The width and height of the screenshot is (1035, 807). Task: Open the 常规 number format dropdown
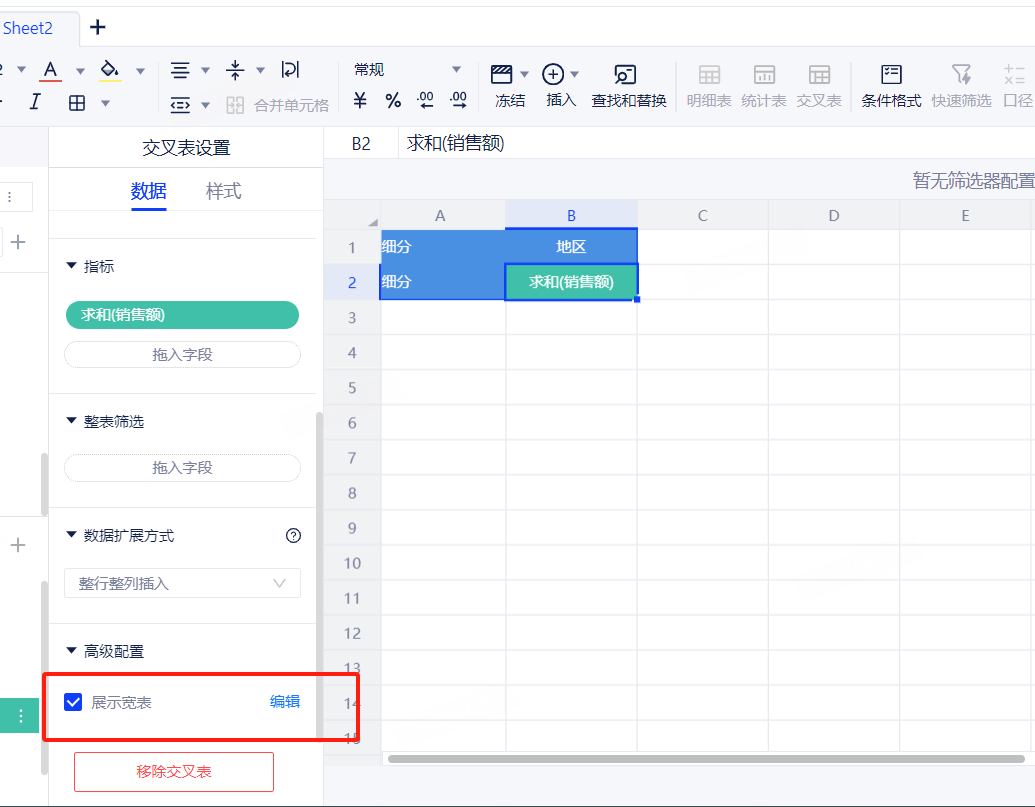coord(407,70)
